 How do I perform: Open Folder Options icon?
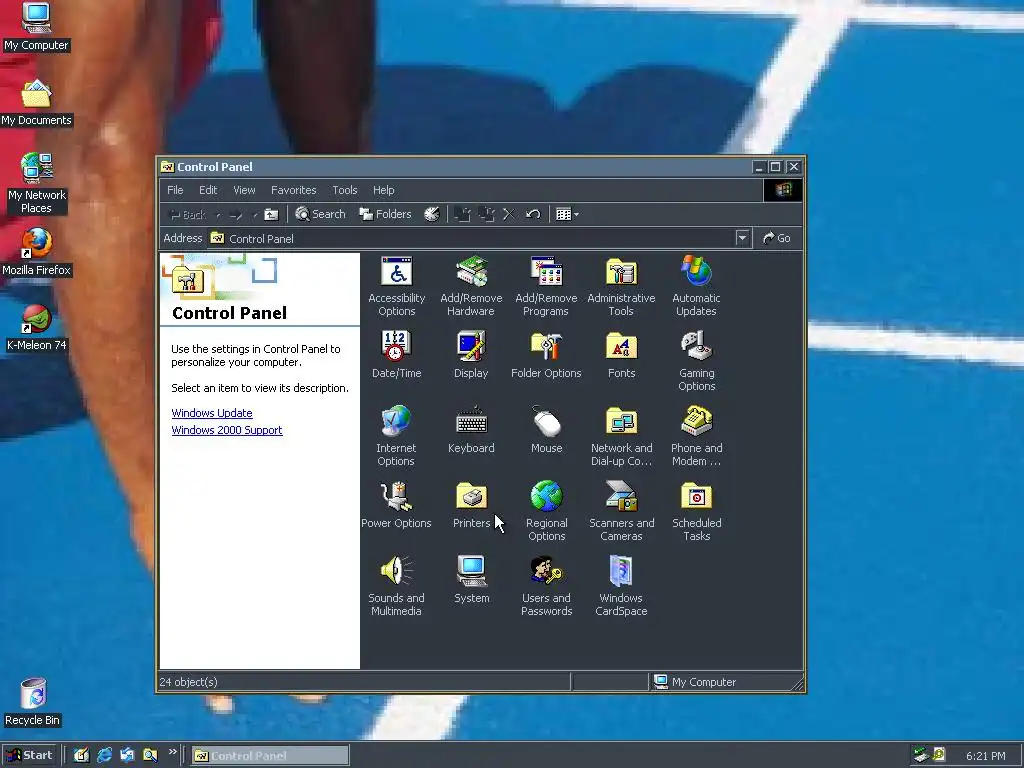pyautogui.click(x=546, y=355)
